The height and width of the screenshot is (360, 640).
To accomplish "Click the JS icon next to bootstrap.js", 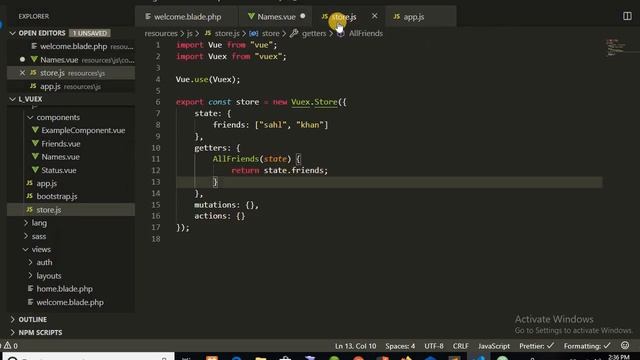I will point(29,196).
